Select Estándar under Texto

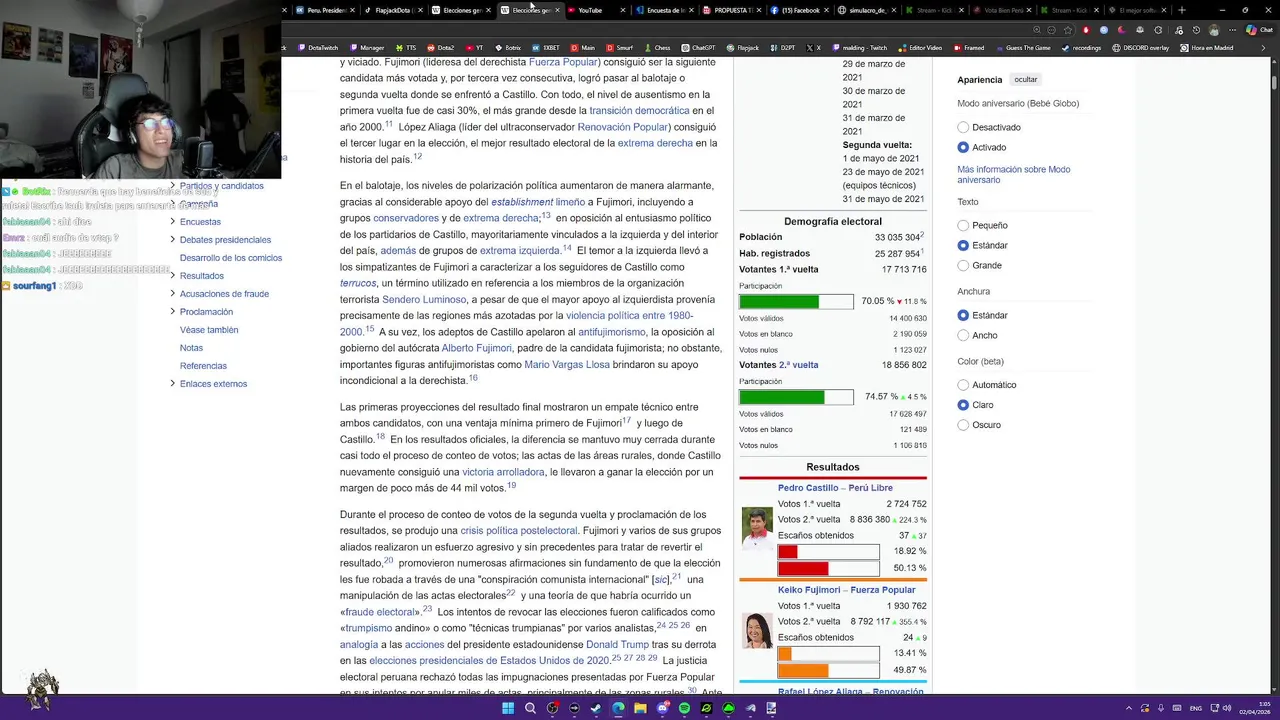click(x=963, y=245)
